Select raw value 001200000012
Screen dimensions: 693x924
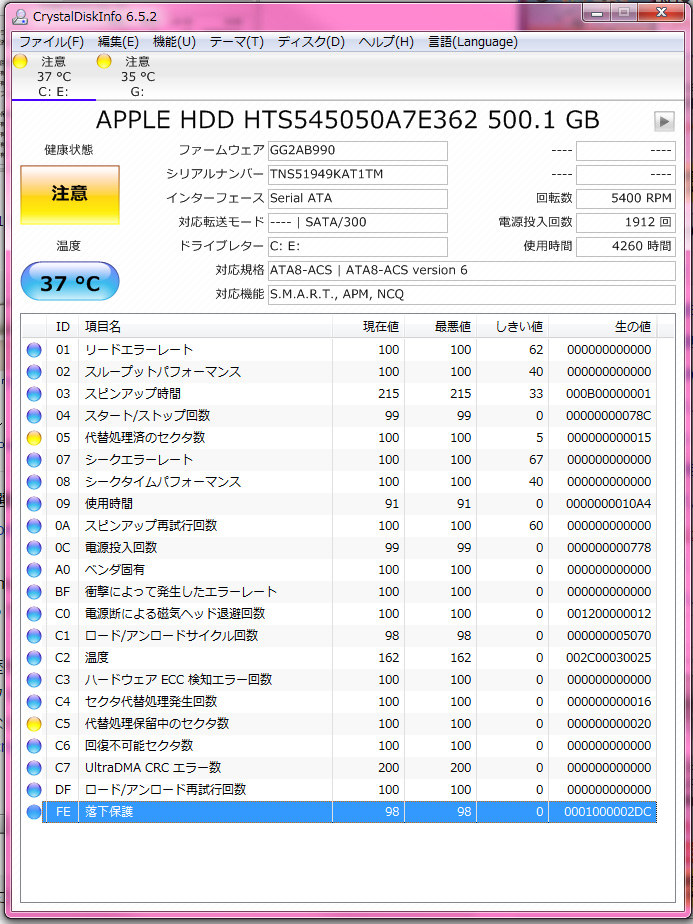pyautogui.click(x=609, y=614)
